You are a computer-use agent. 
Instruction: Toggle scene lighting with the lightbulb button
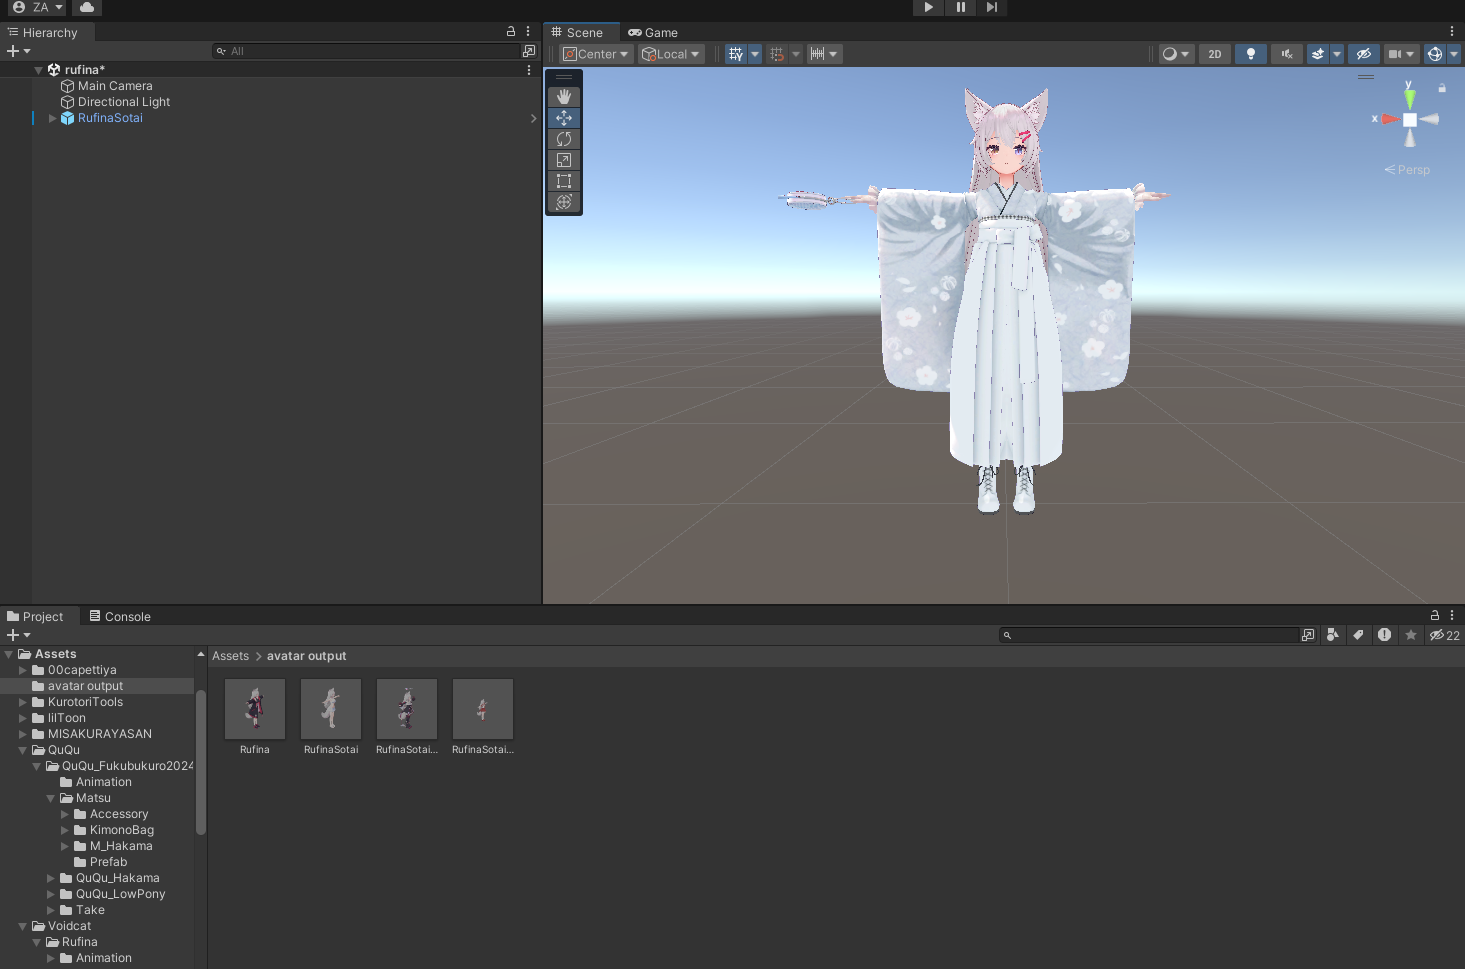tap(1250, 54)
